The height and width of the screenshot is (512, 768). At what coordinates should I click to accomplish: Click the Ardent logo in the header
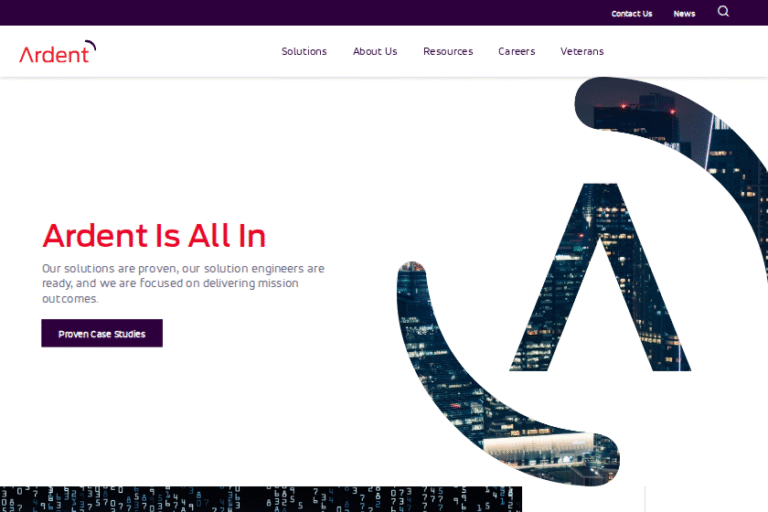[x=58, y=52]
